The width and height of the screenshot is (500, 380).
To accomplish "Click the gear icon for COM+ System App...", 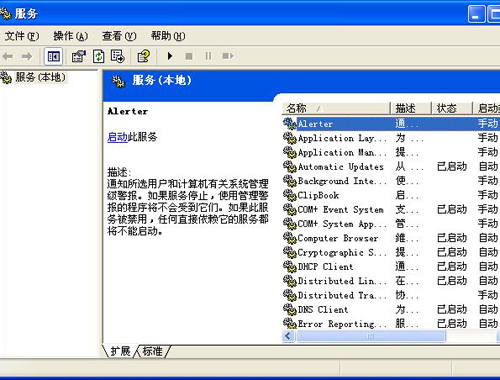I will (290, 224).
